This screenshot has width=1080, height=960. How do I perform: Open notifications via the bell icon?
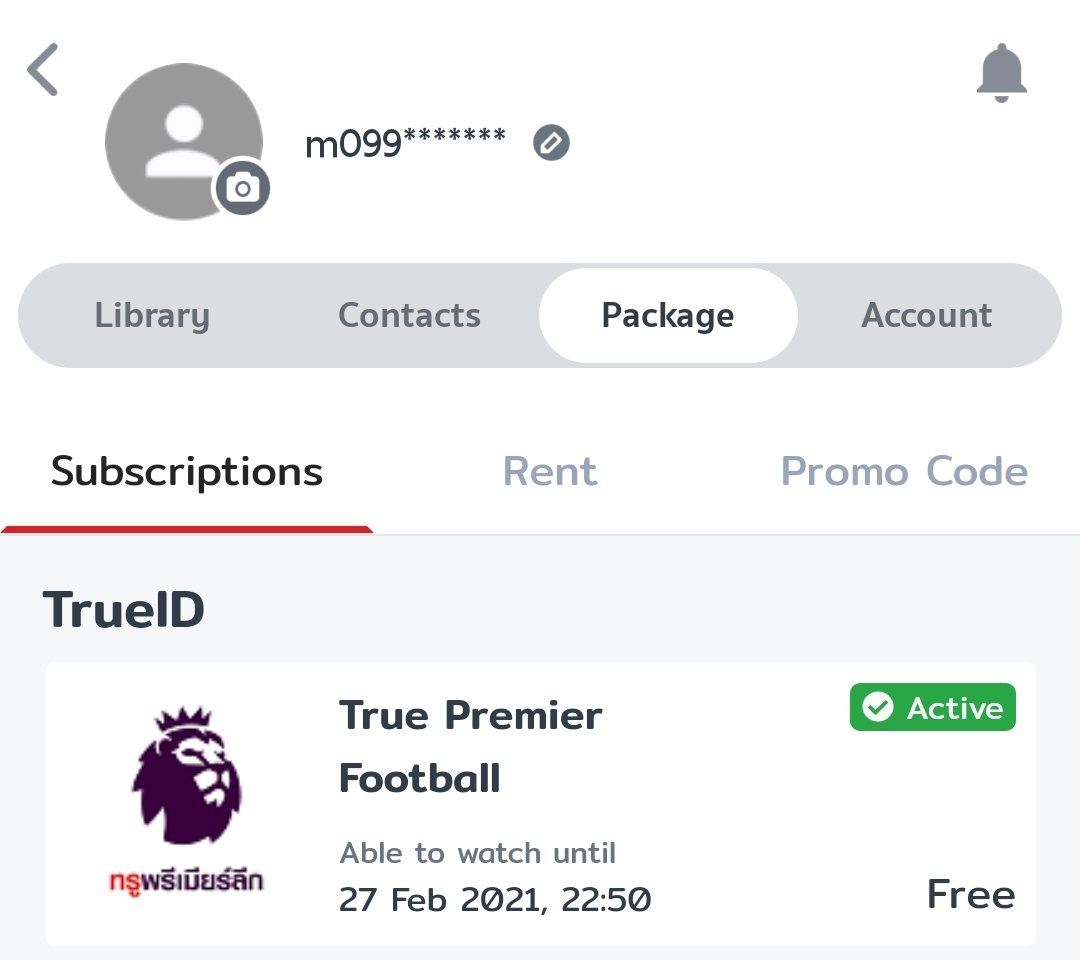click(x=1001, y=73)
